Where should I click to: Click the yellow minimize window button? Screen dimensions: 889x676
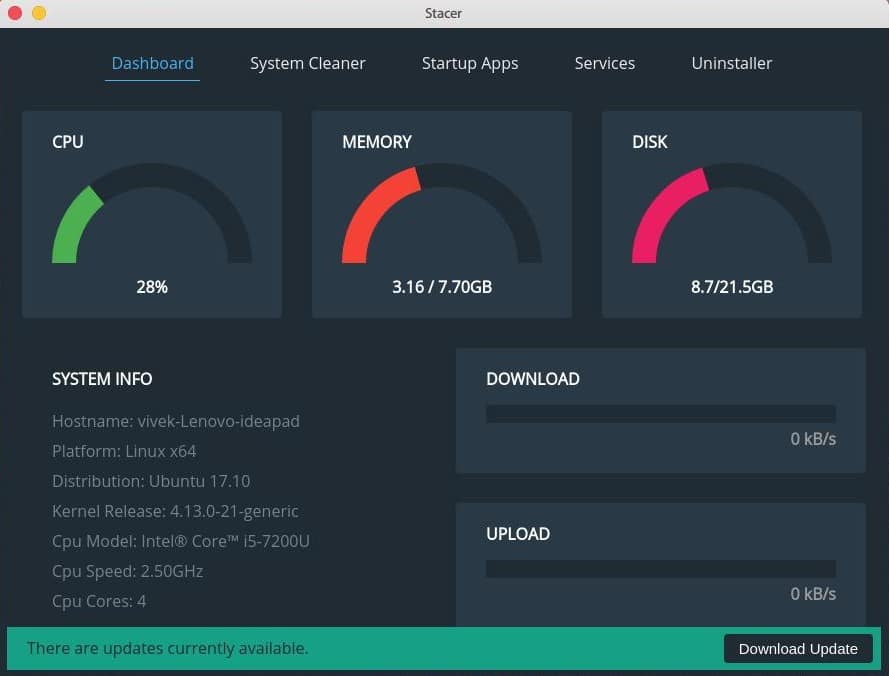click(x=39, y=12)
